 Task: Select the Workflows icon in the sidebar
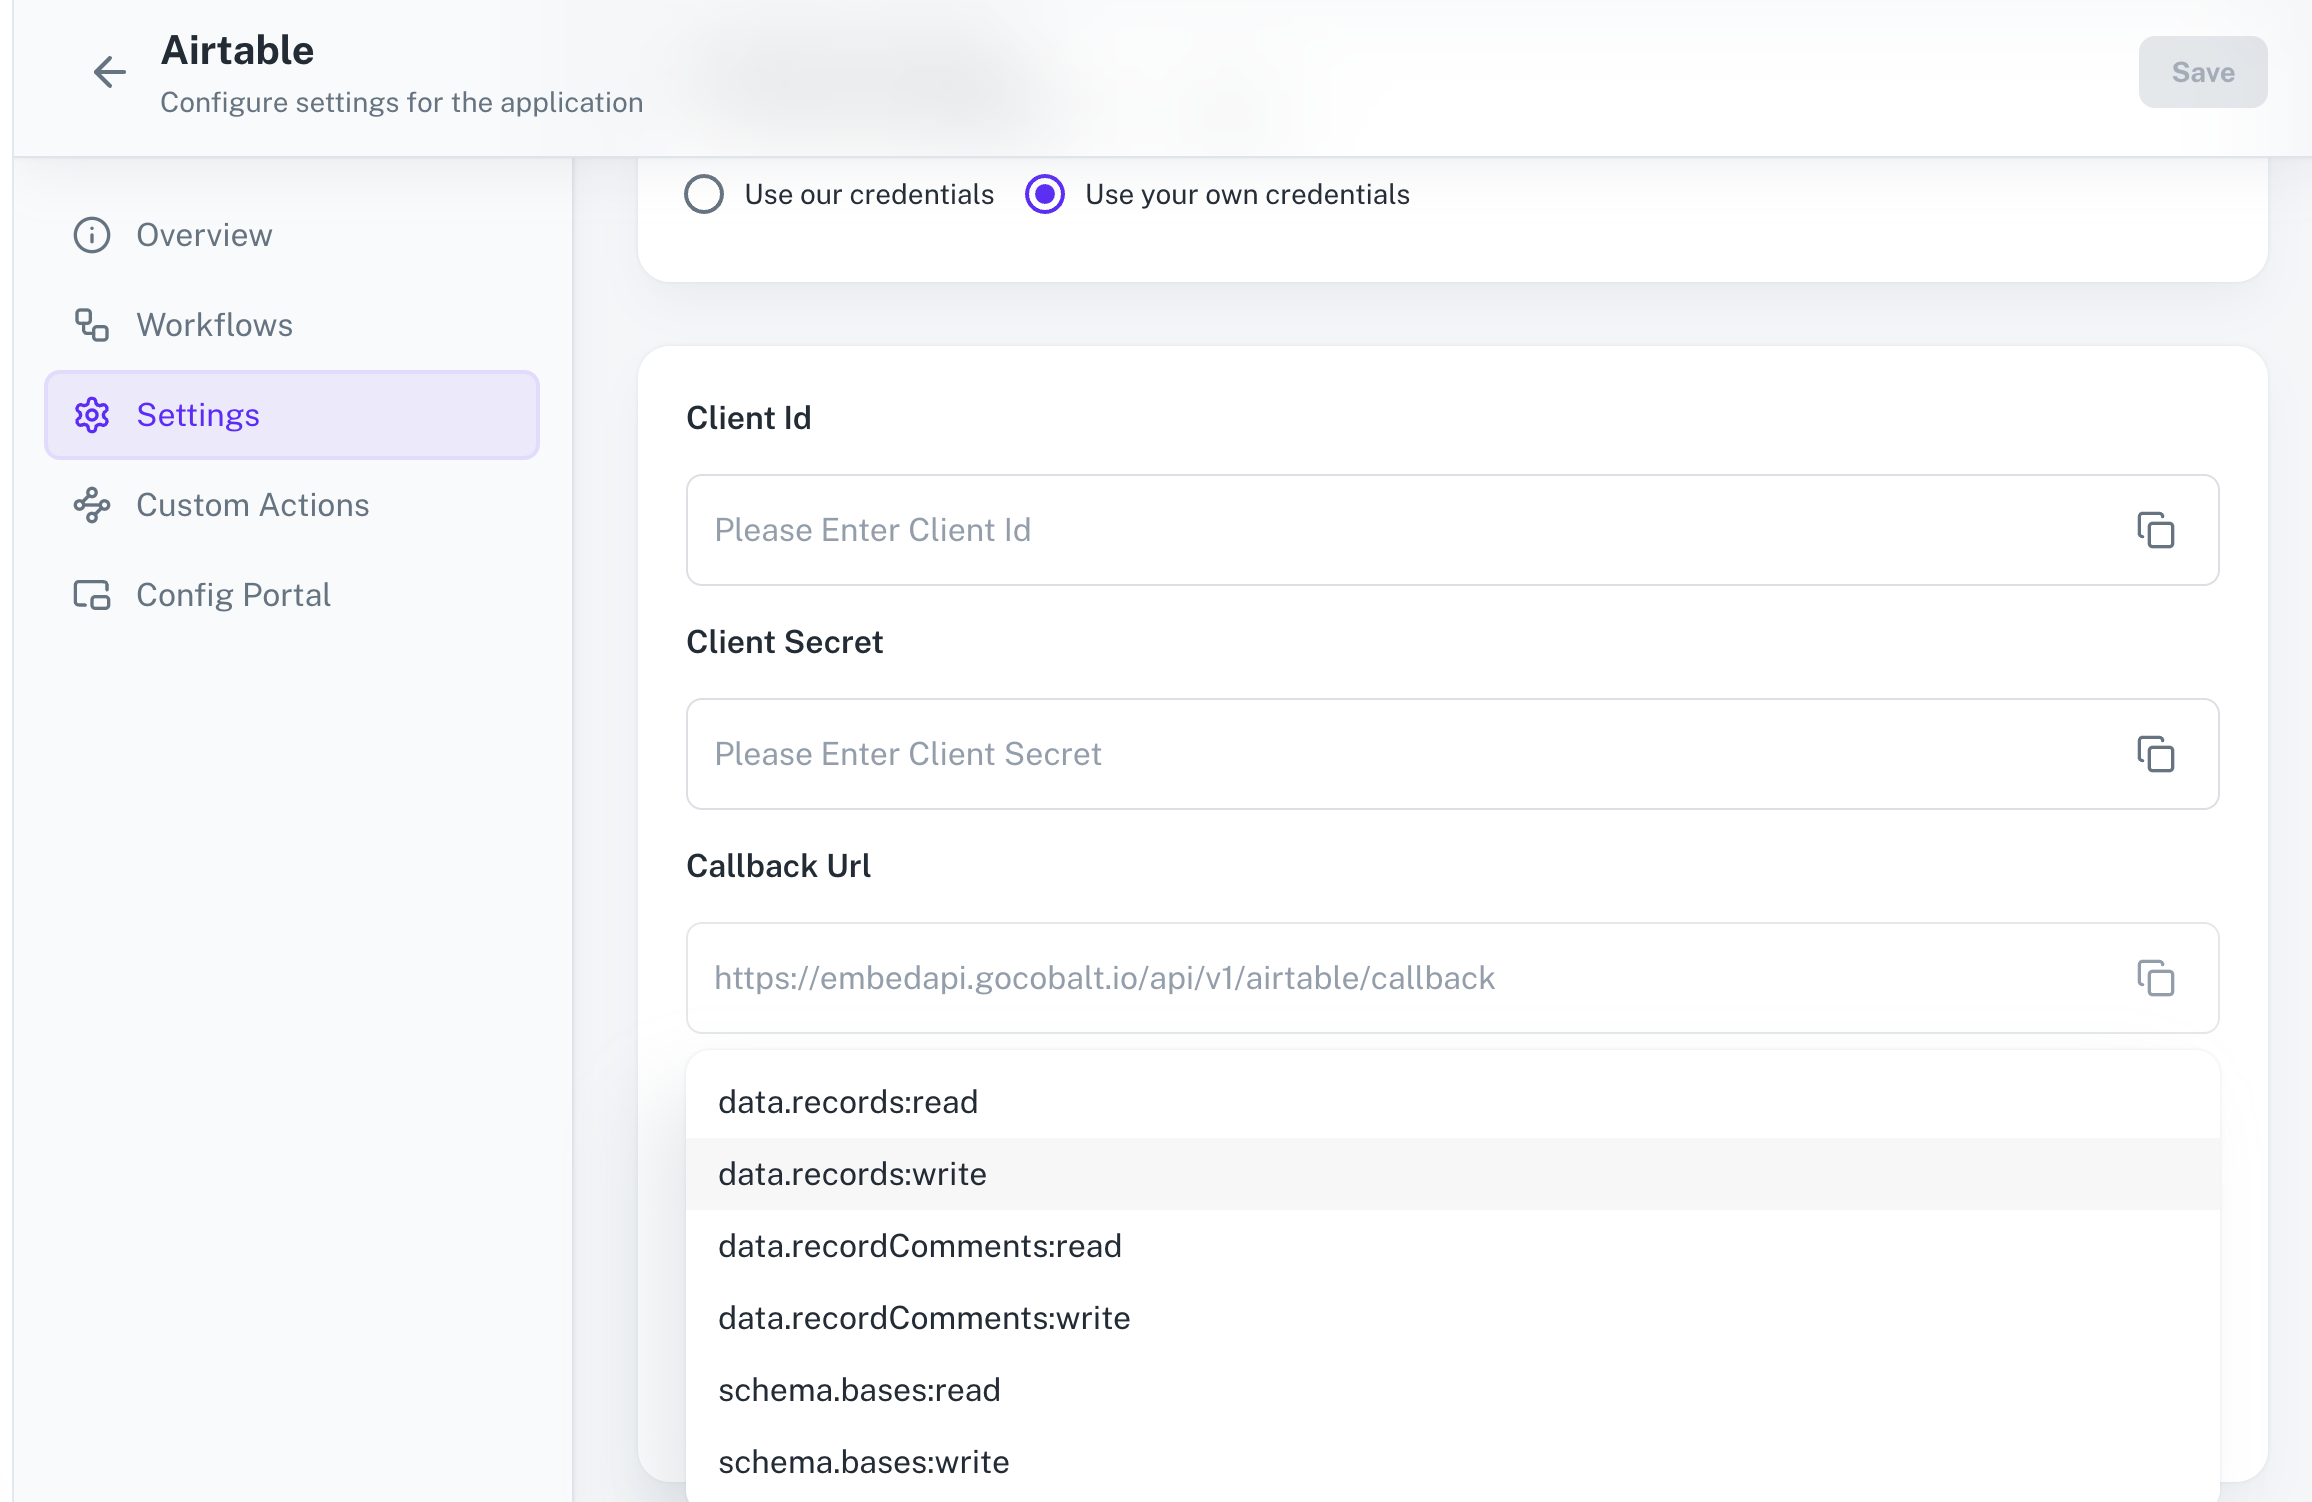pos(91,325)
